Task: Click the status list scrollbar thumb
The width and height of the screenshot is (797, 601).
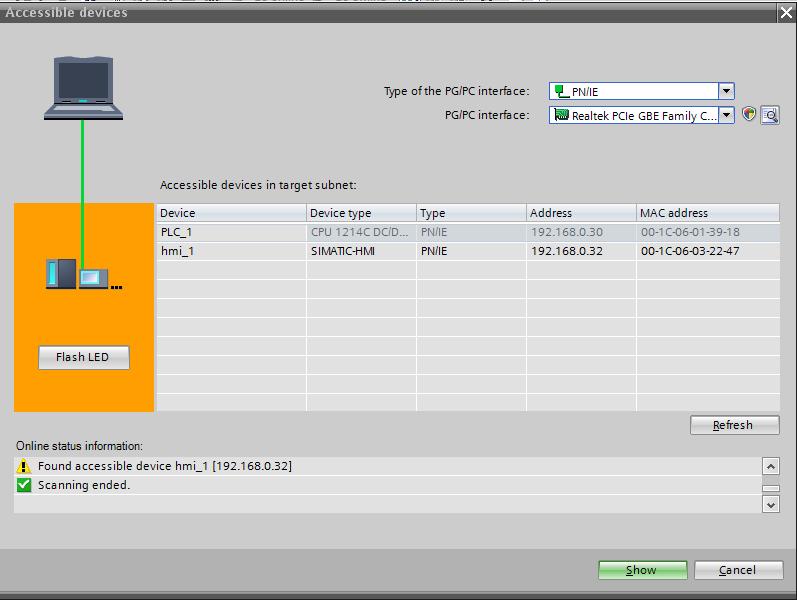Action: (771, 488)
